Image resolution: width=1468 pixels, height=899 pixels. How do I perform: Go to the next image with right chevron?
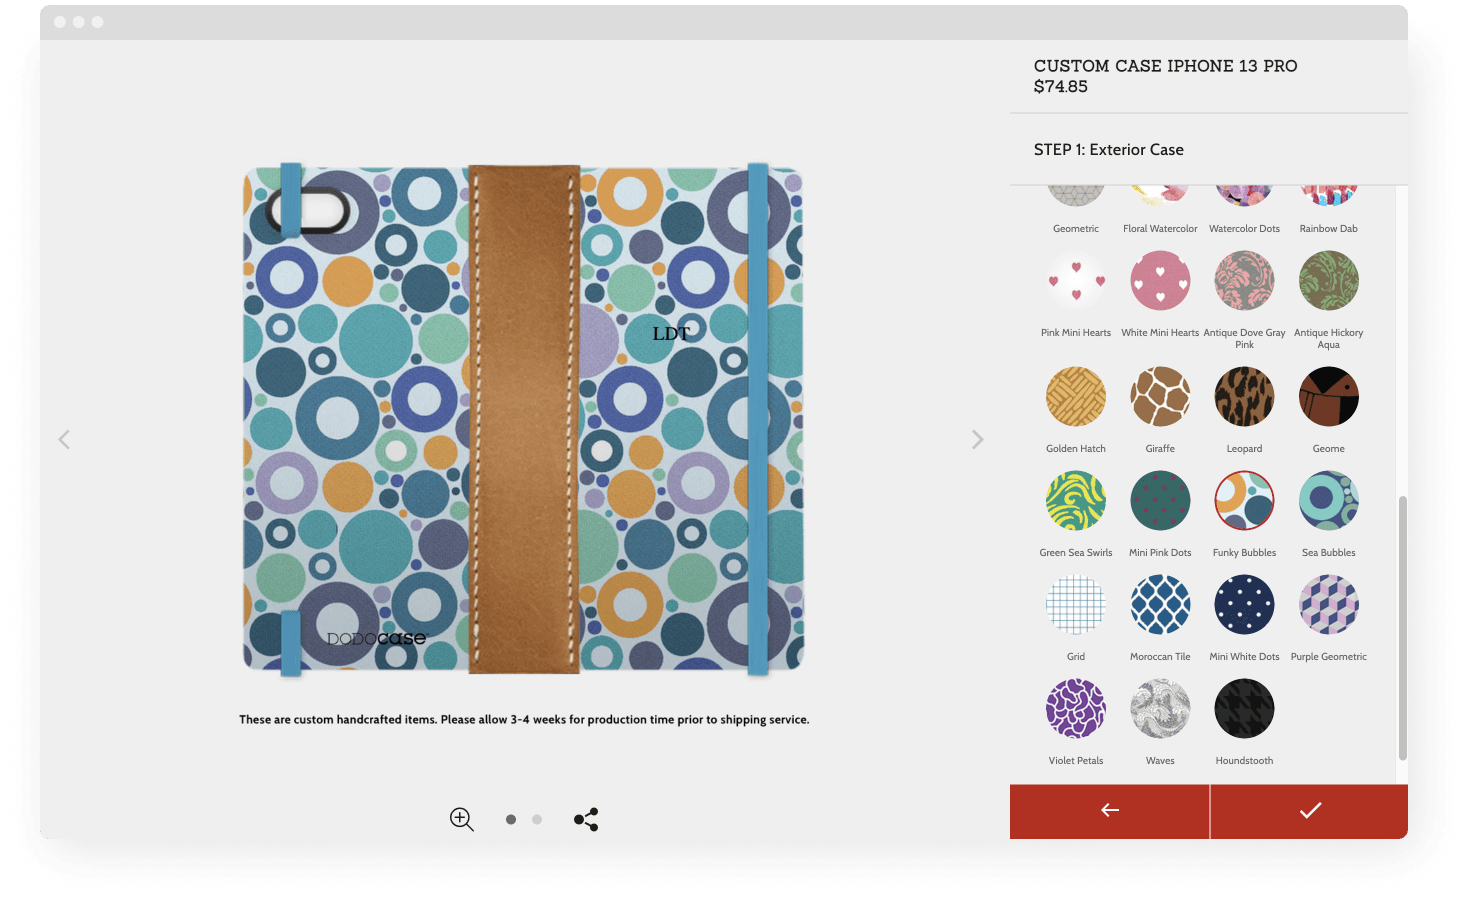click(978, 439)
